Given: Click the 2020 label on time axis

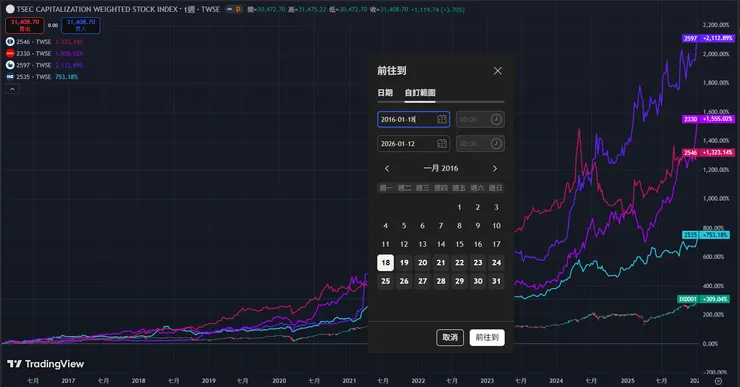Looking at the screenshot, I should click(279, 380).
